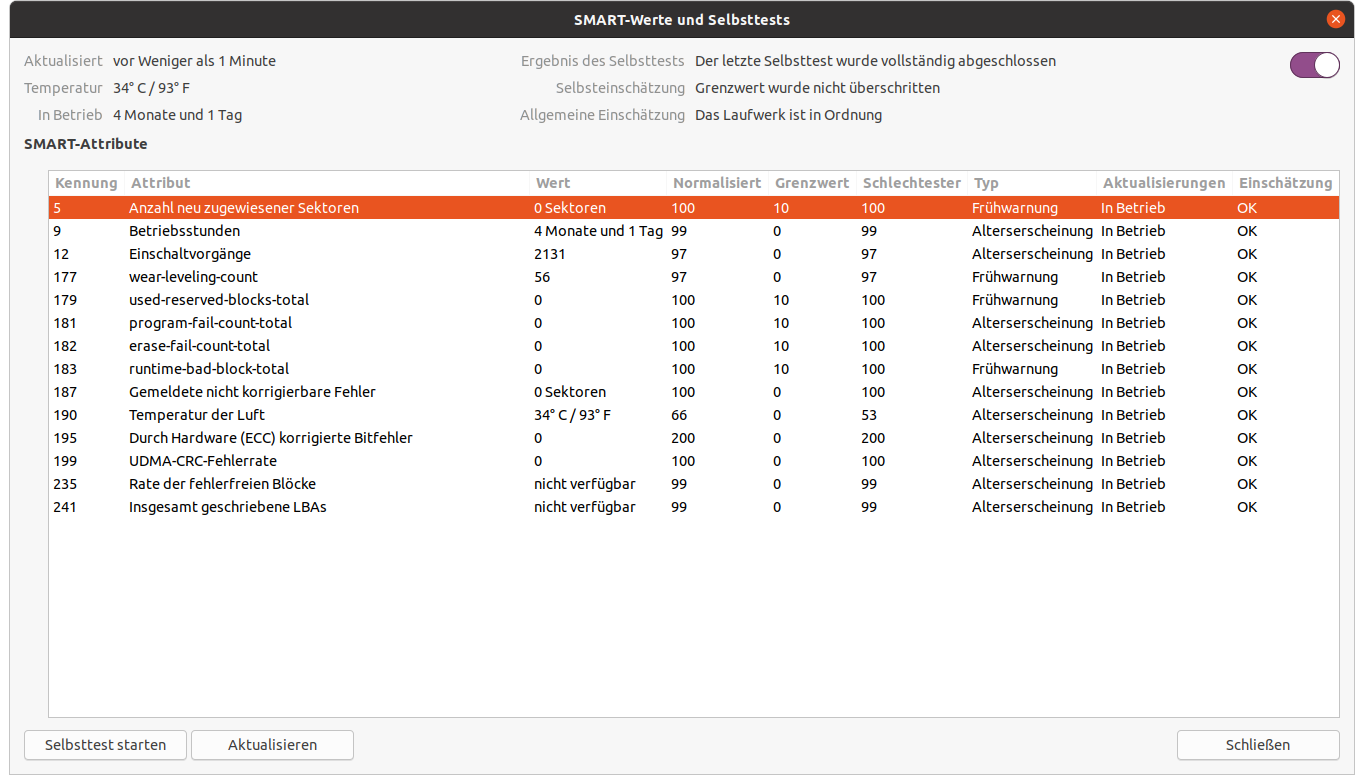Click the Aktualisieren button

[272, 745]
